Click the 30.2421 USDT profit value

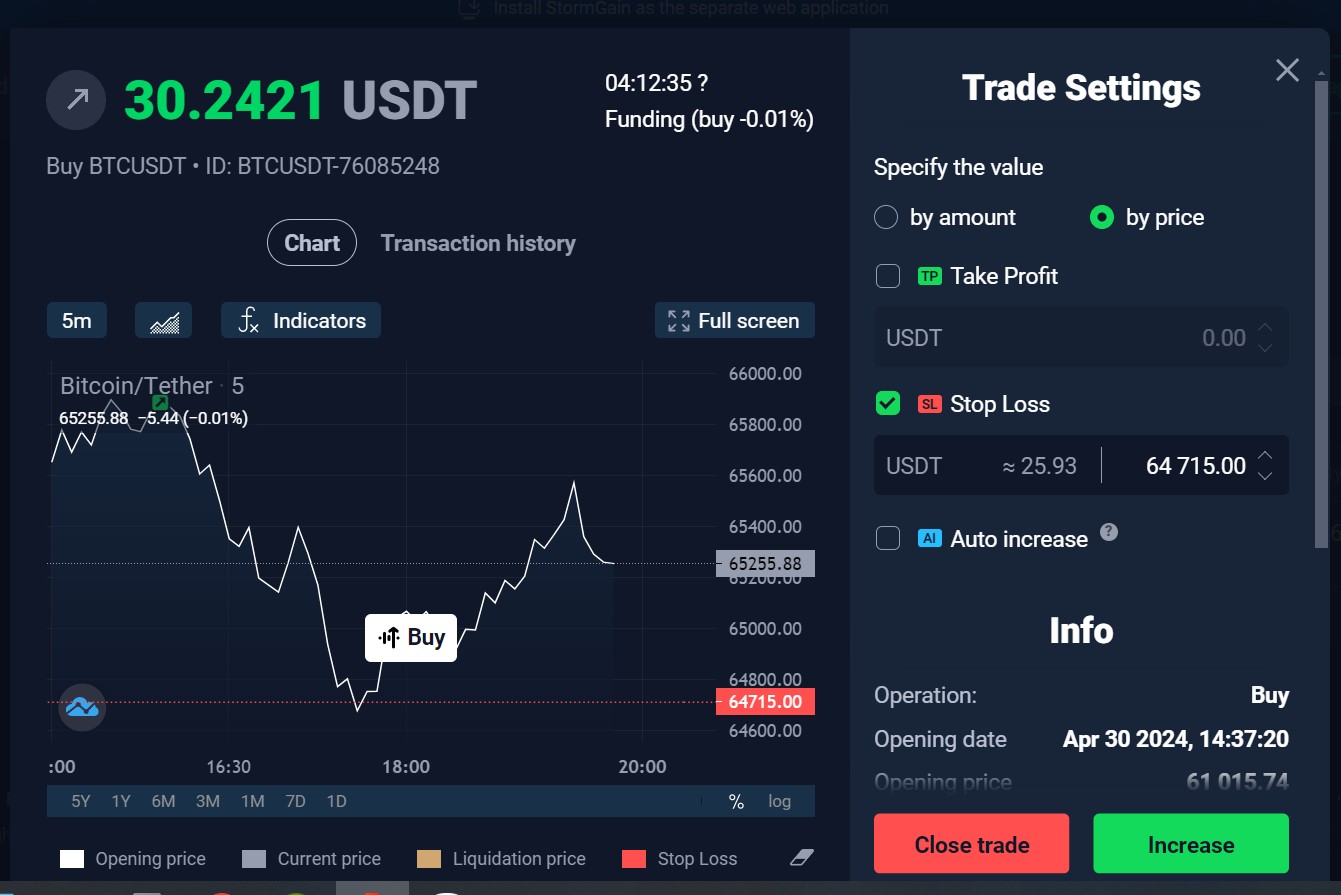[301, 100]
